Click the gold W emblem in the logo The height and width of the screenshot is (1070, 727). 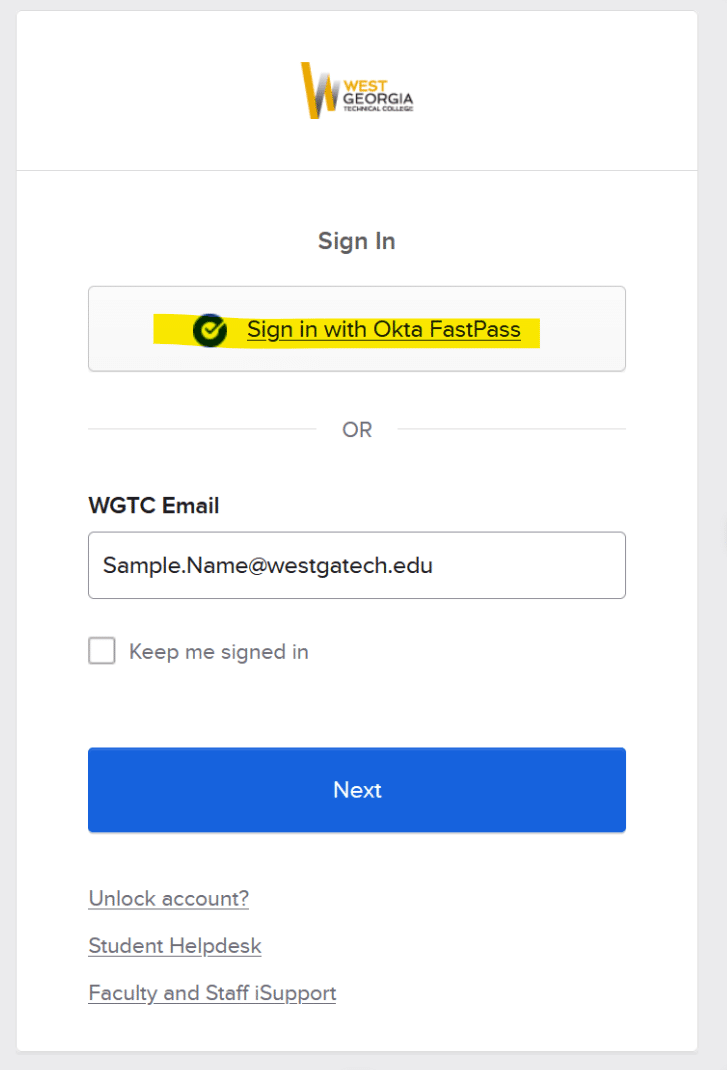[x=318, y=88]
